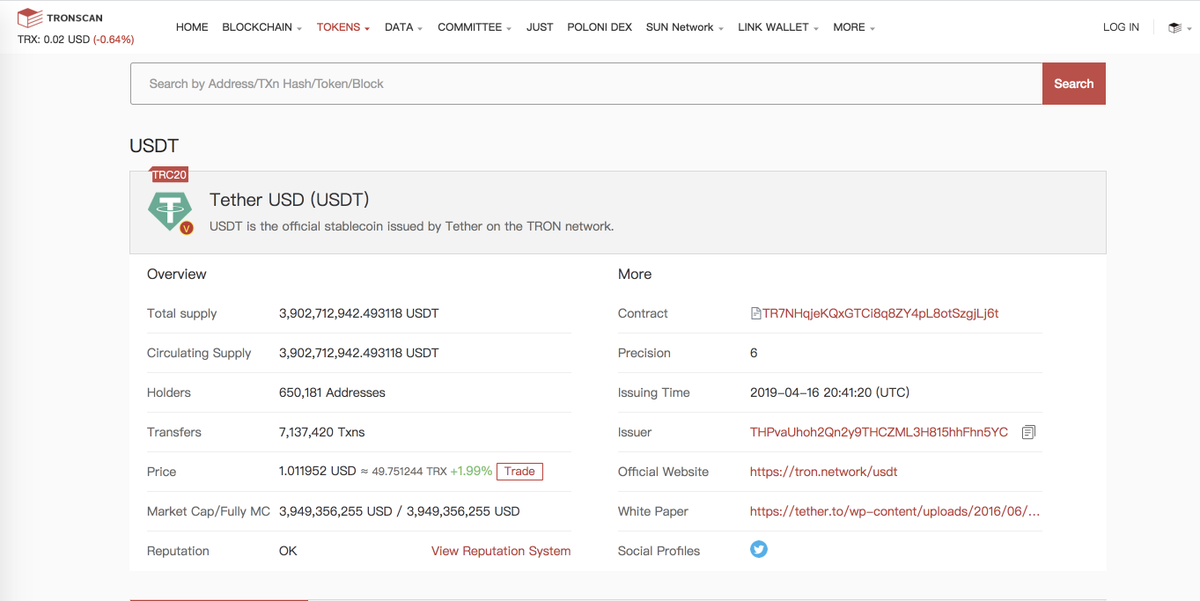Click the More section heading
The height and width of the screenshot is (601, 1200).
[635, 274]
